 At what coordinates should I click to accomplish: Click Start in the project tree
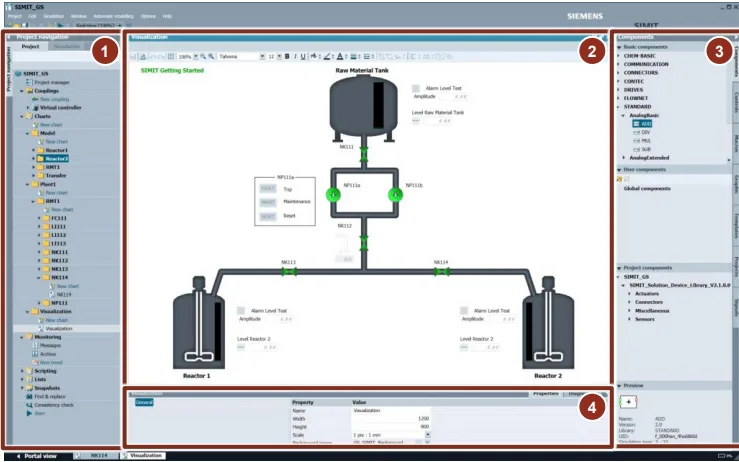(40, 413)
